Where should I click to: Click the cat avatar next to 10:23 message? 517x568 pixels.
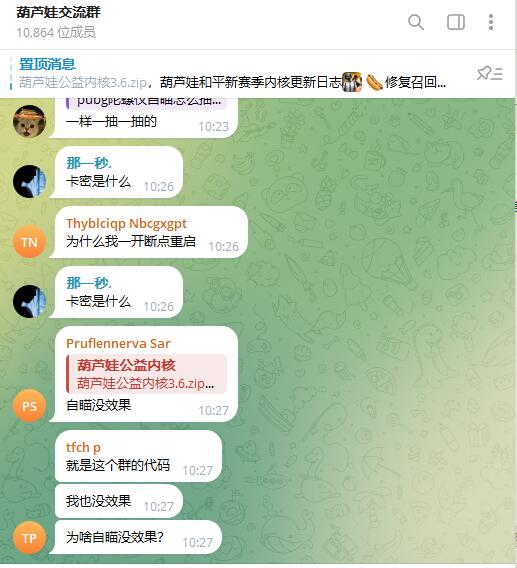pos(29,121)
